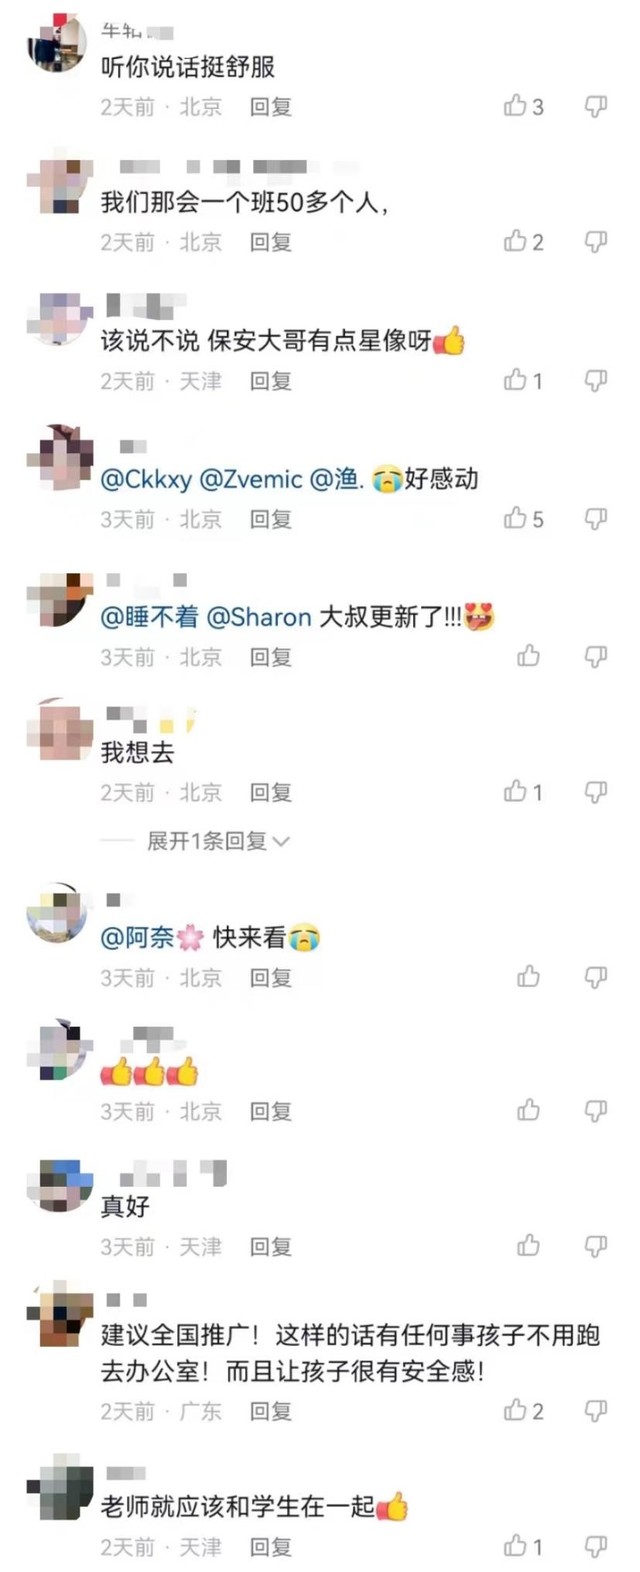Open the @Ckkxy mention link
This screenshot has width=640, height=1572.
[146, 479]
